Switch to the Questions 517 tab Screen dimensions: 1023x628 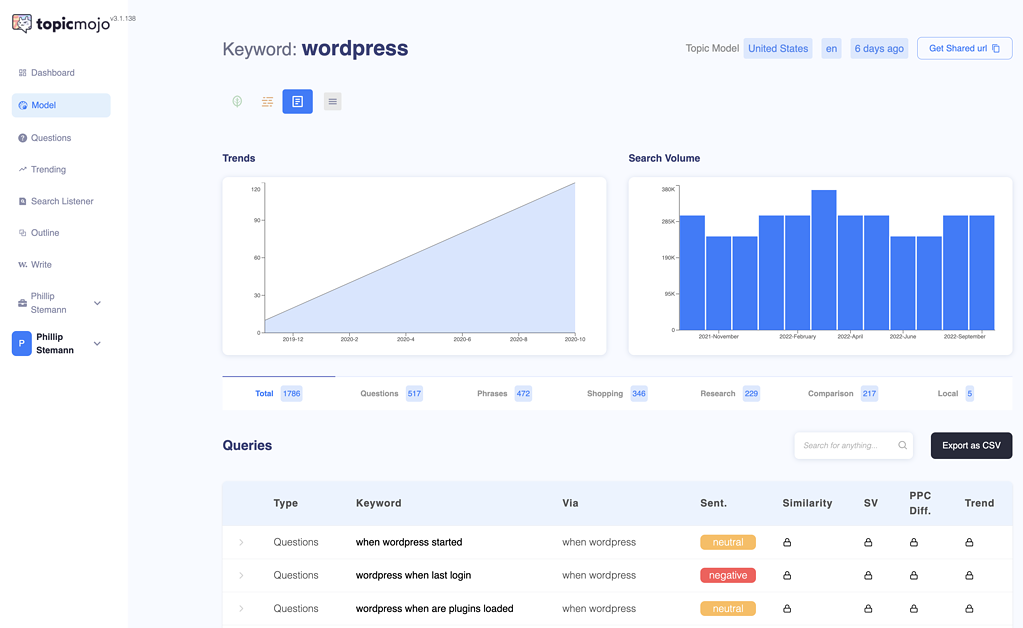[x=391, y=393]
